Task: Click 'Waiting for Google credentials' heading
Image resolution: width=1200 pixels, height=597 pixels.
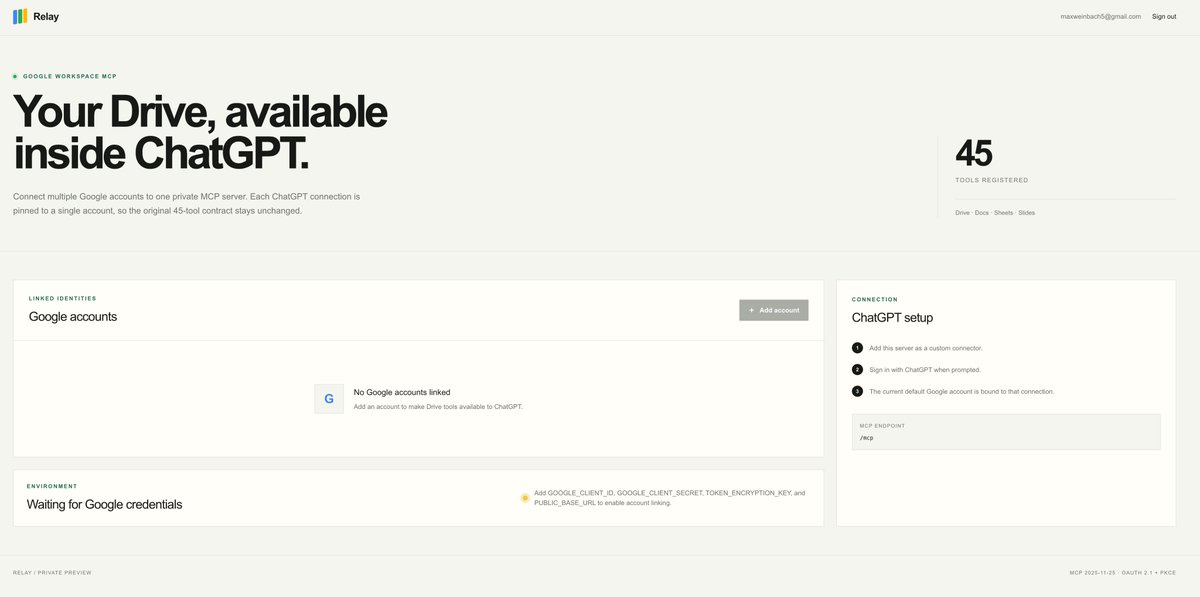Action: [x=105, y=505]
